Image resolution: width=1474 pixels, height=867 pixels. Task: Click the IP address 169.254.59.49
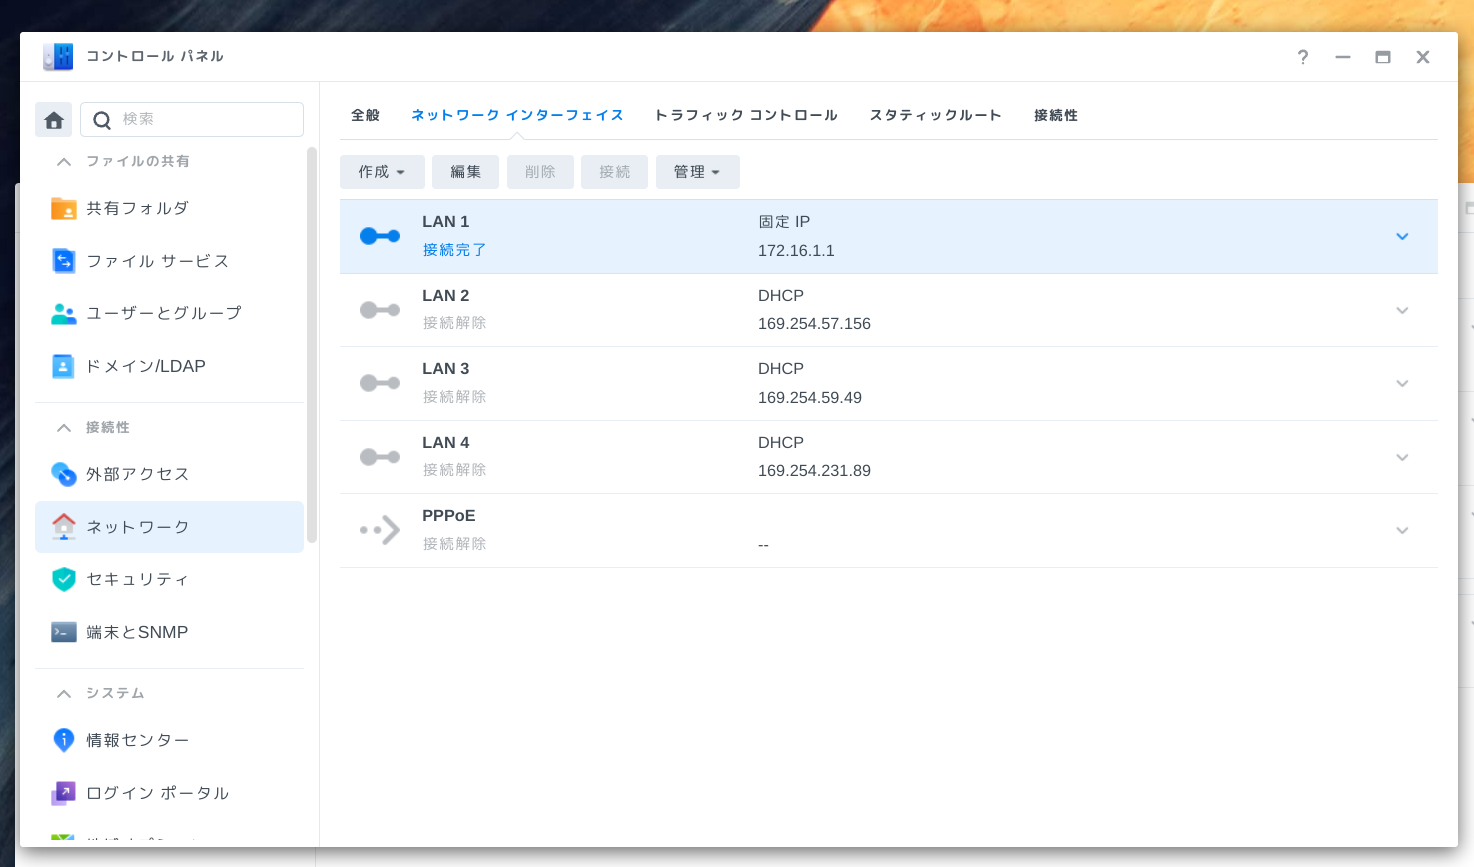(x=810, y=398)
